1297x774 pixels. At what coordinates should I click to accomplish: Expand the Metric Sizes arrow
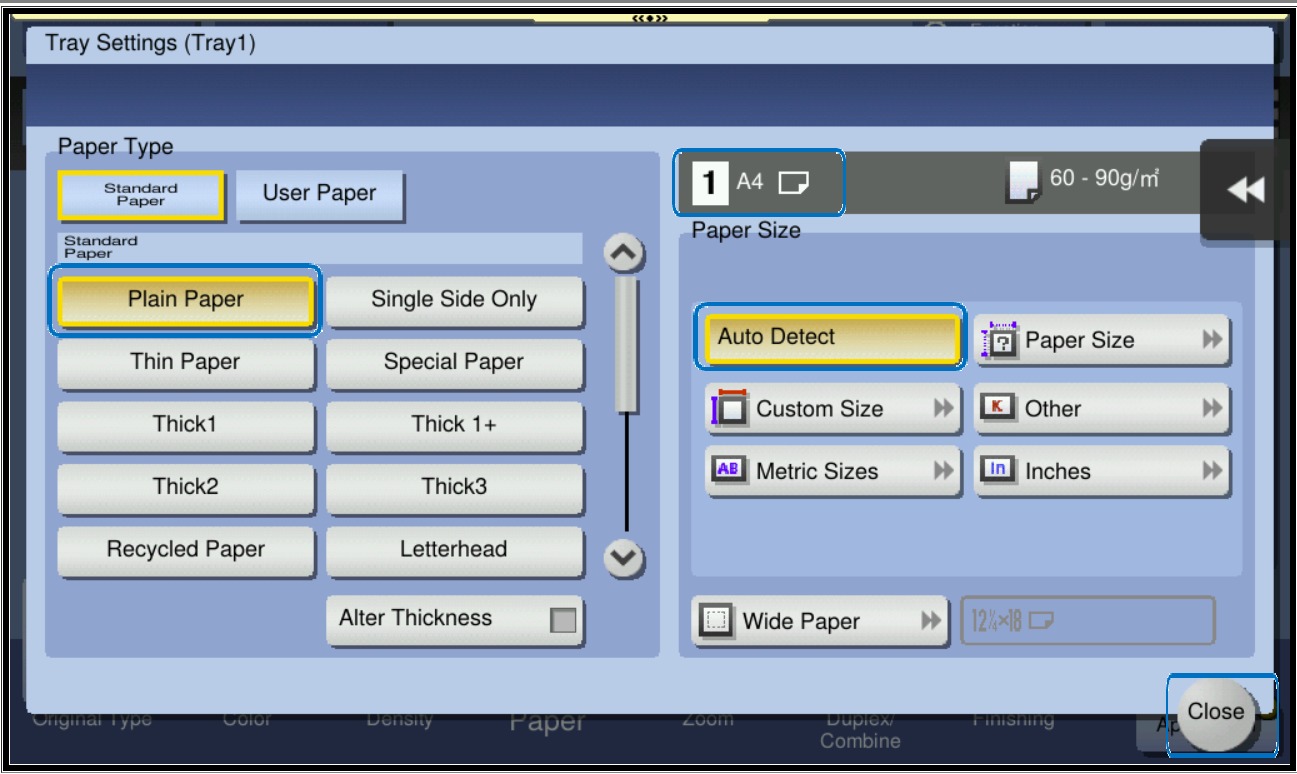point(941,471)
